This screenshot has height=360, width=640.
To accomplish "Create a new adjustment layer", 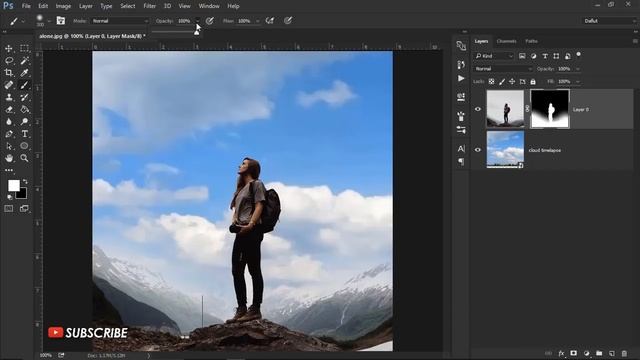I will point(587,353).
